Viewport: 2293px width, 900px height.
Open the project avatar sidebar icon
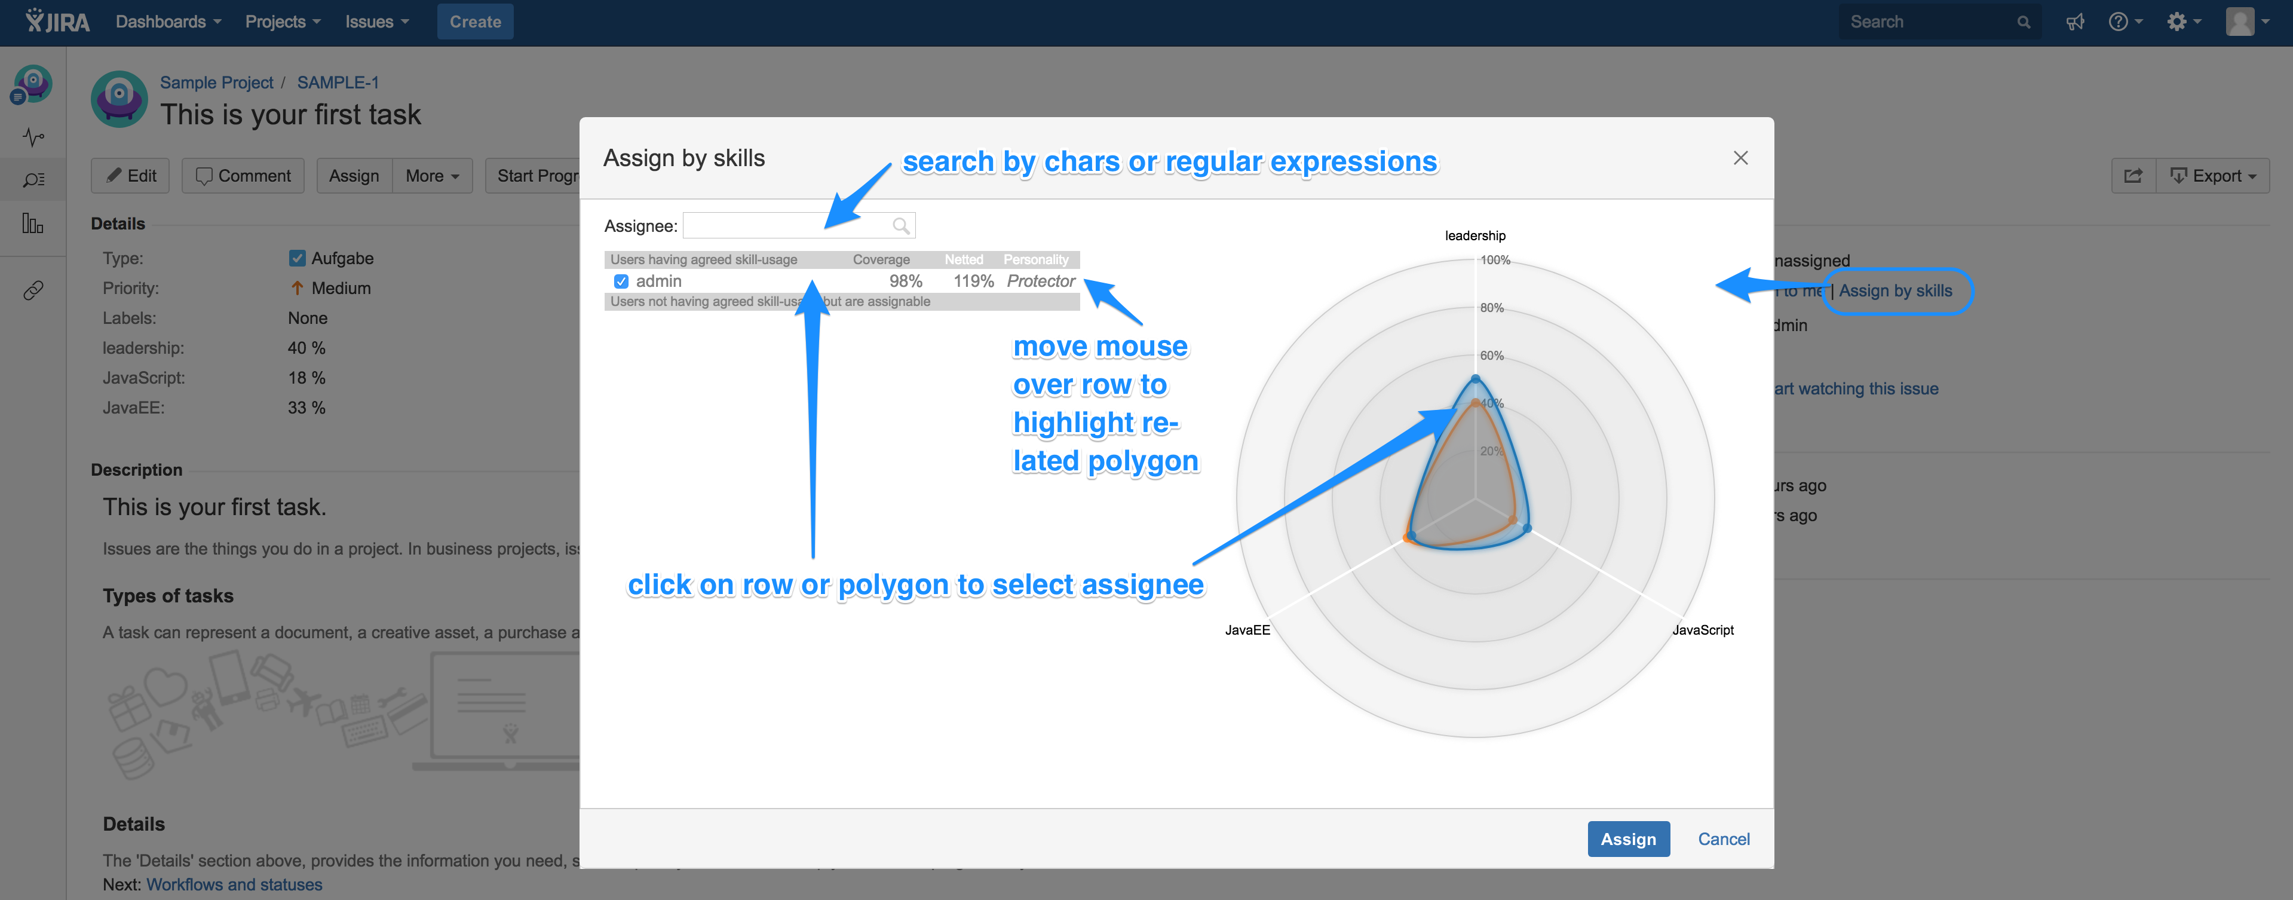(x=33, y=85)
